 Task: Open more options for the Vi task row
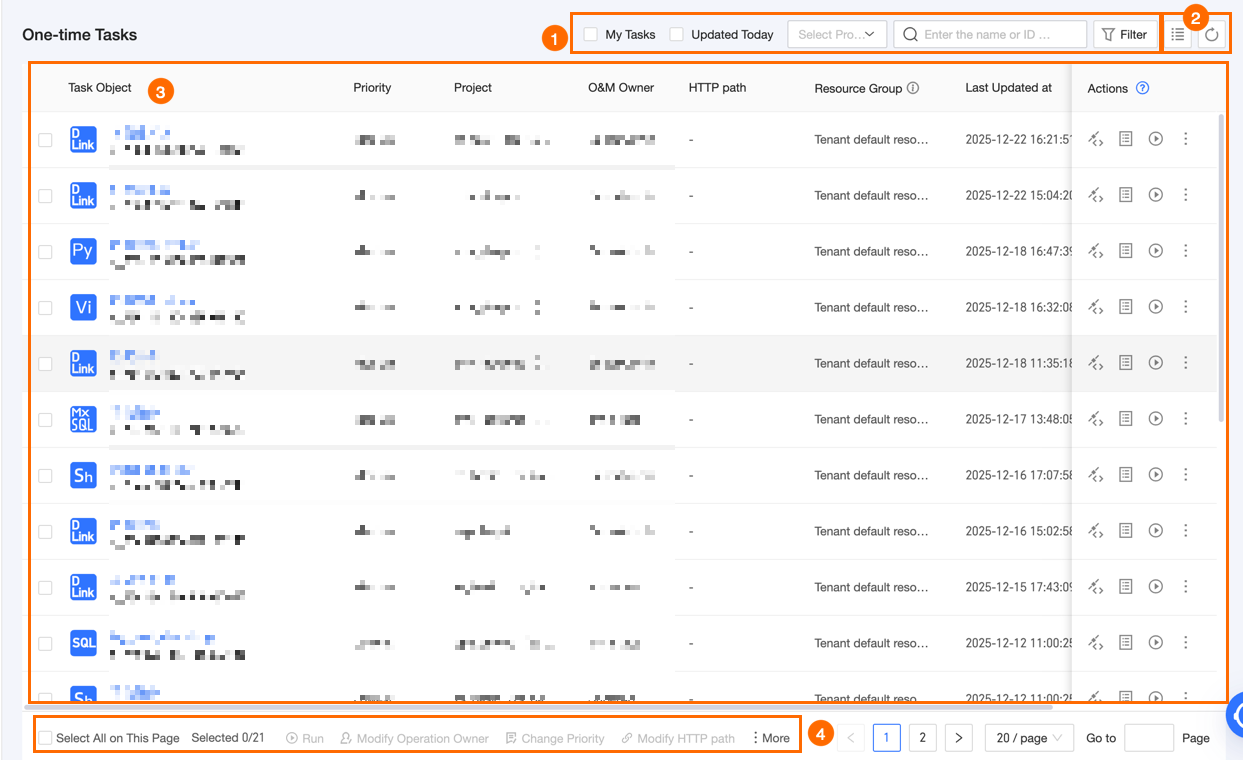pos(1186,307)
